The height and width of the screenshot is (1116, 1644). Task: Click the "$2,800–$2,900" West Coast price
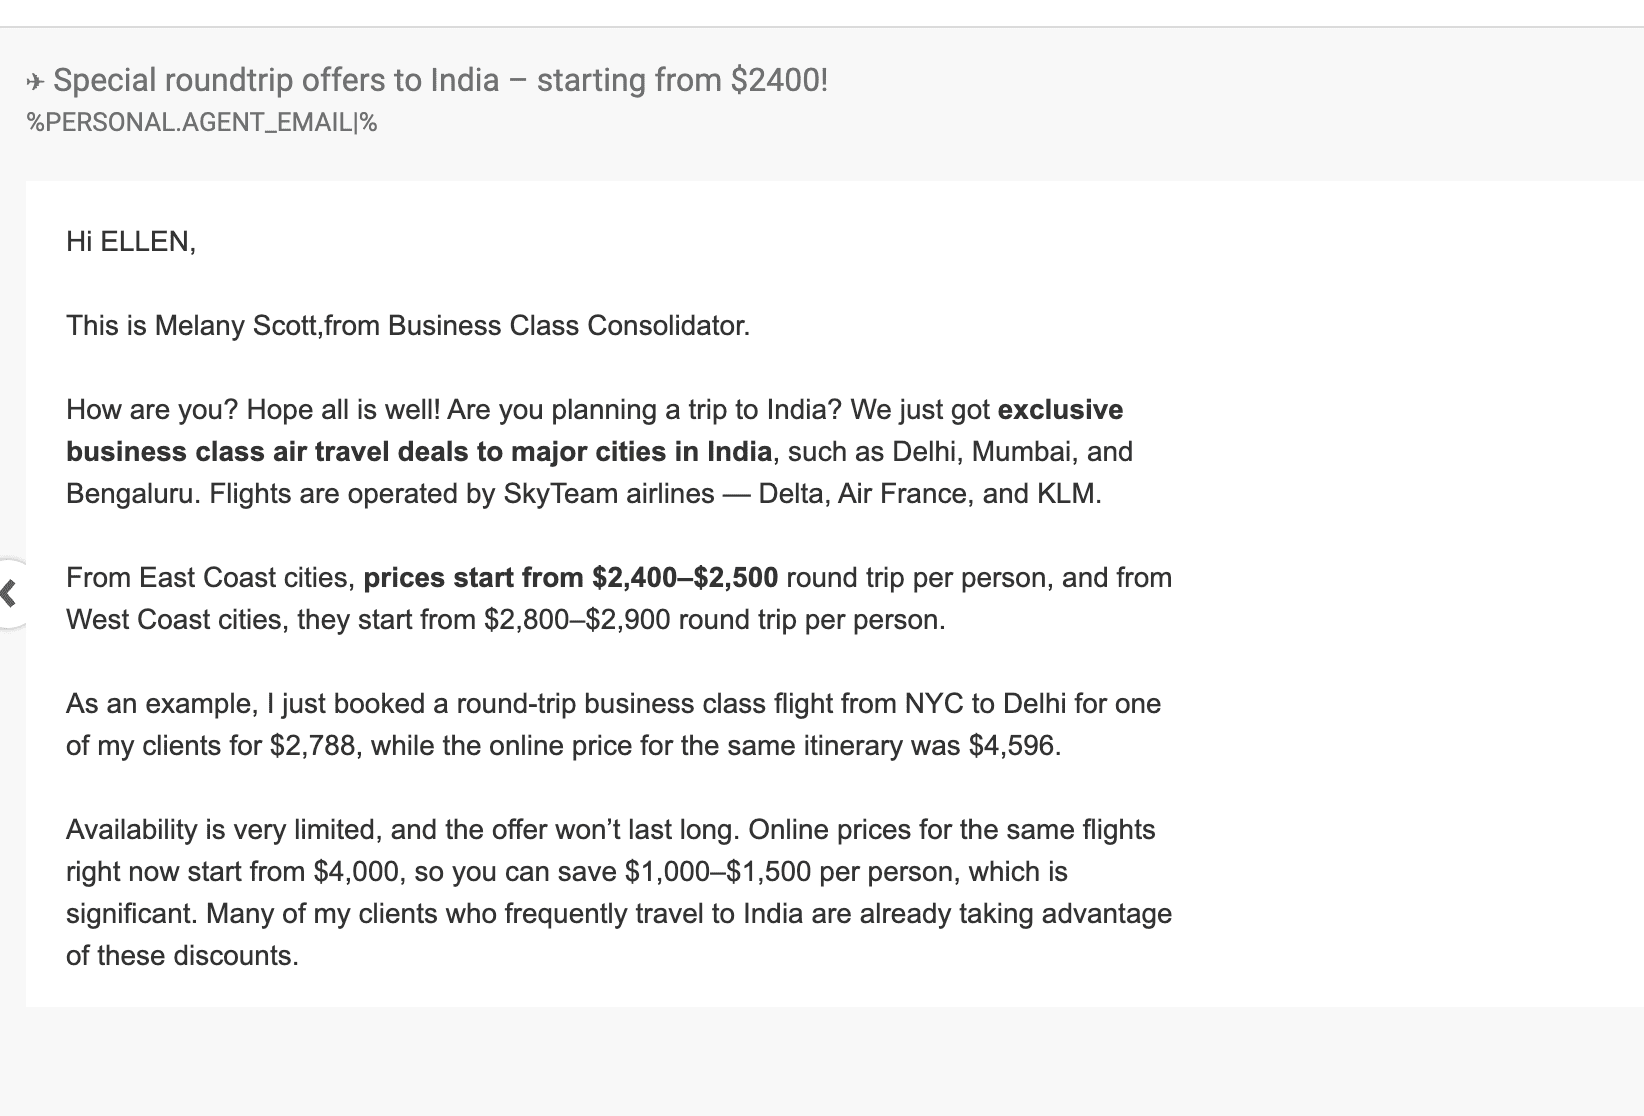[x=577, y=620]
